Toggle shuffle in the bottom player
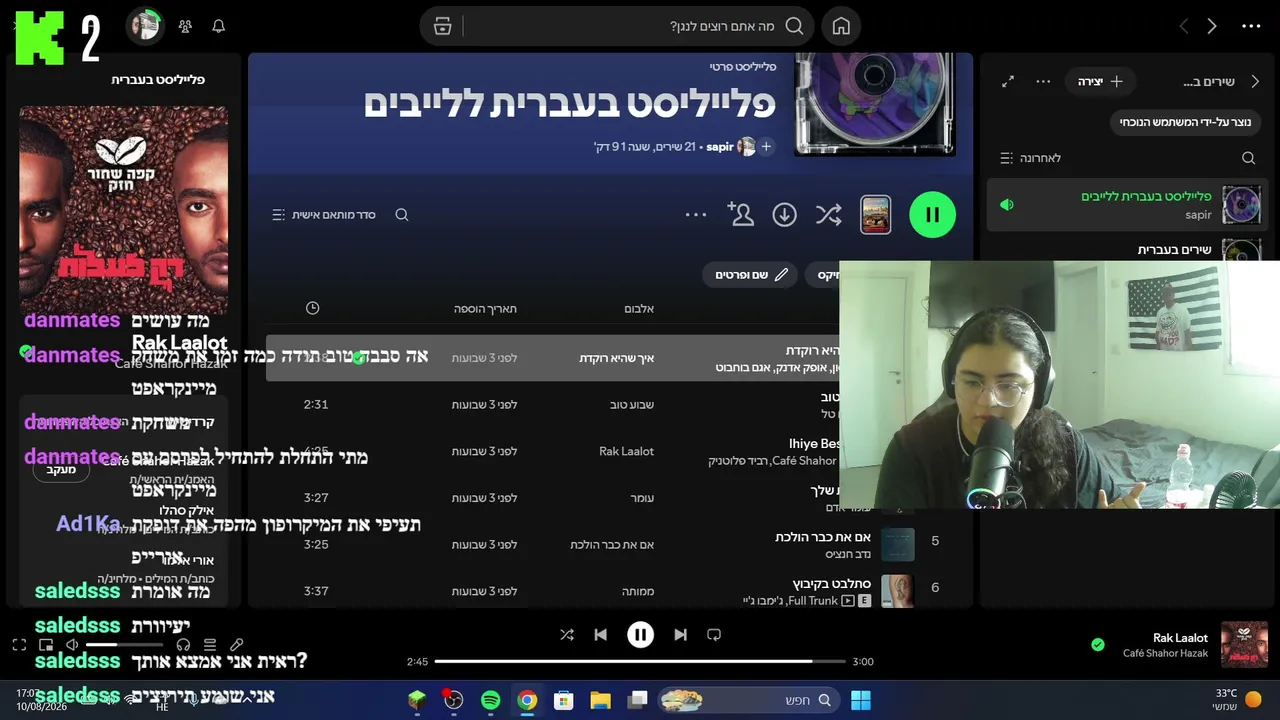This screenshot has width=1280, height=720. [567, 634]
